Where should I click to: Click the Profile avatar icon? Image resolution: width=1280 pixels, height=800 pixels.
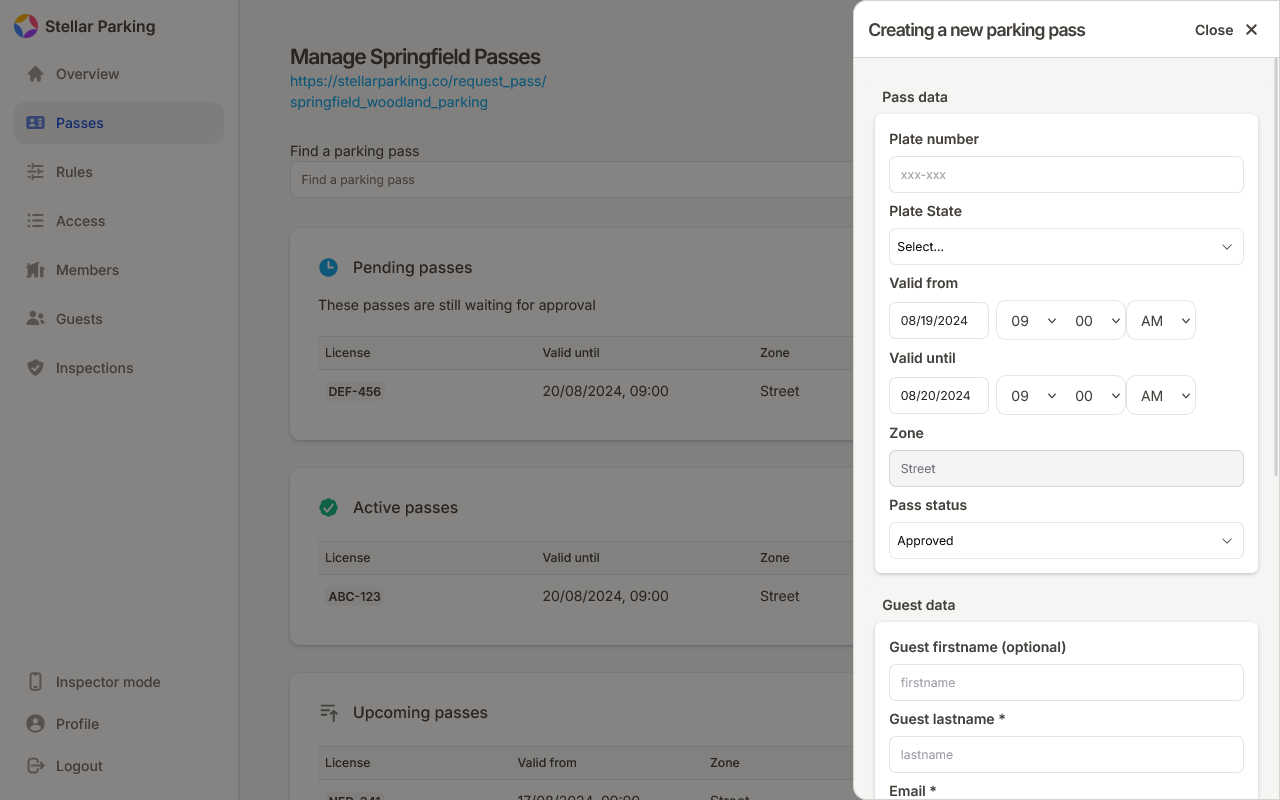[x=36, y=724]
